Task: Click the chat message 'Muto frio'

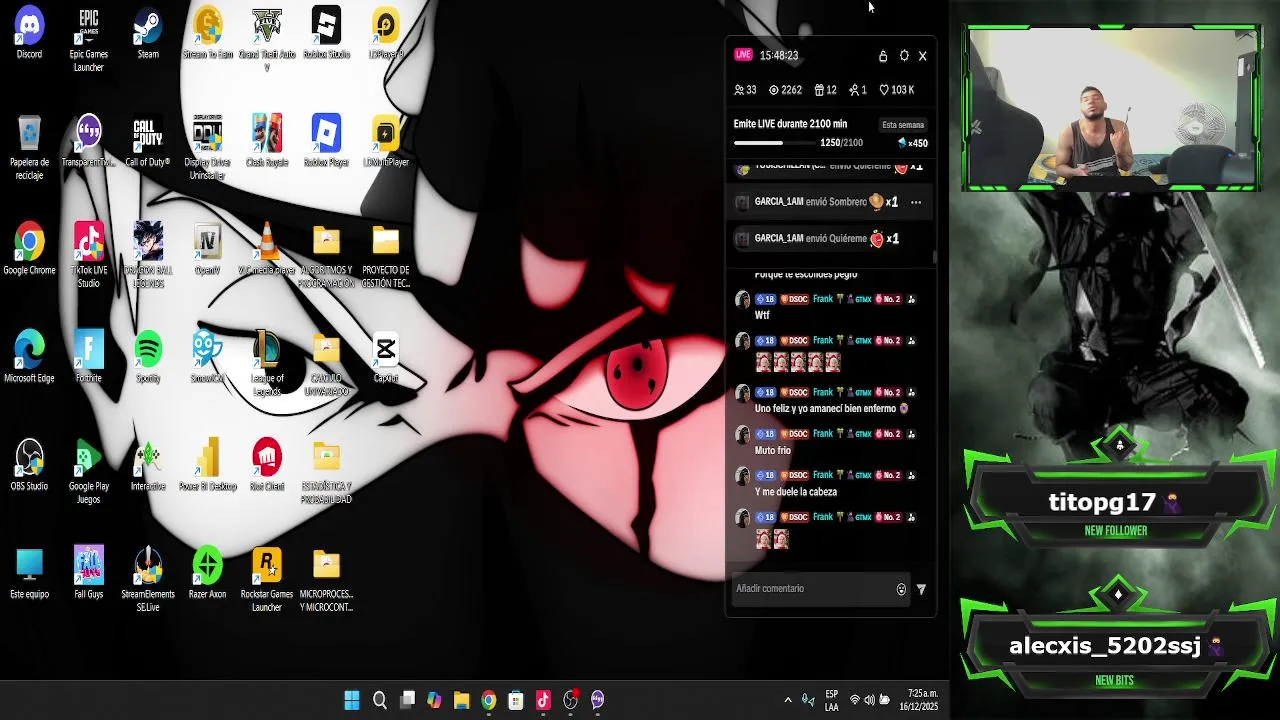Action: pyautogui.click(x=773, y=451)
